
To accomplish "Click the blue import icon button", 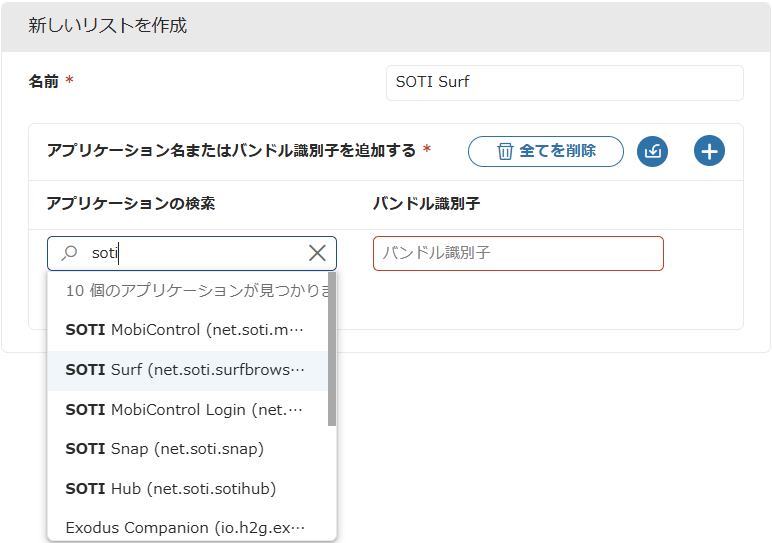I will 652,151.
